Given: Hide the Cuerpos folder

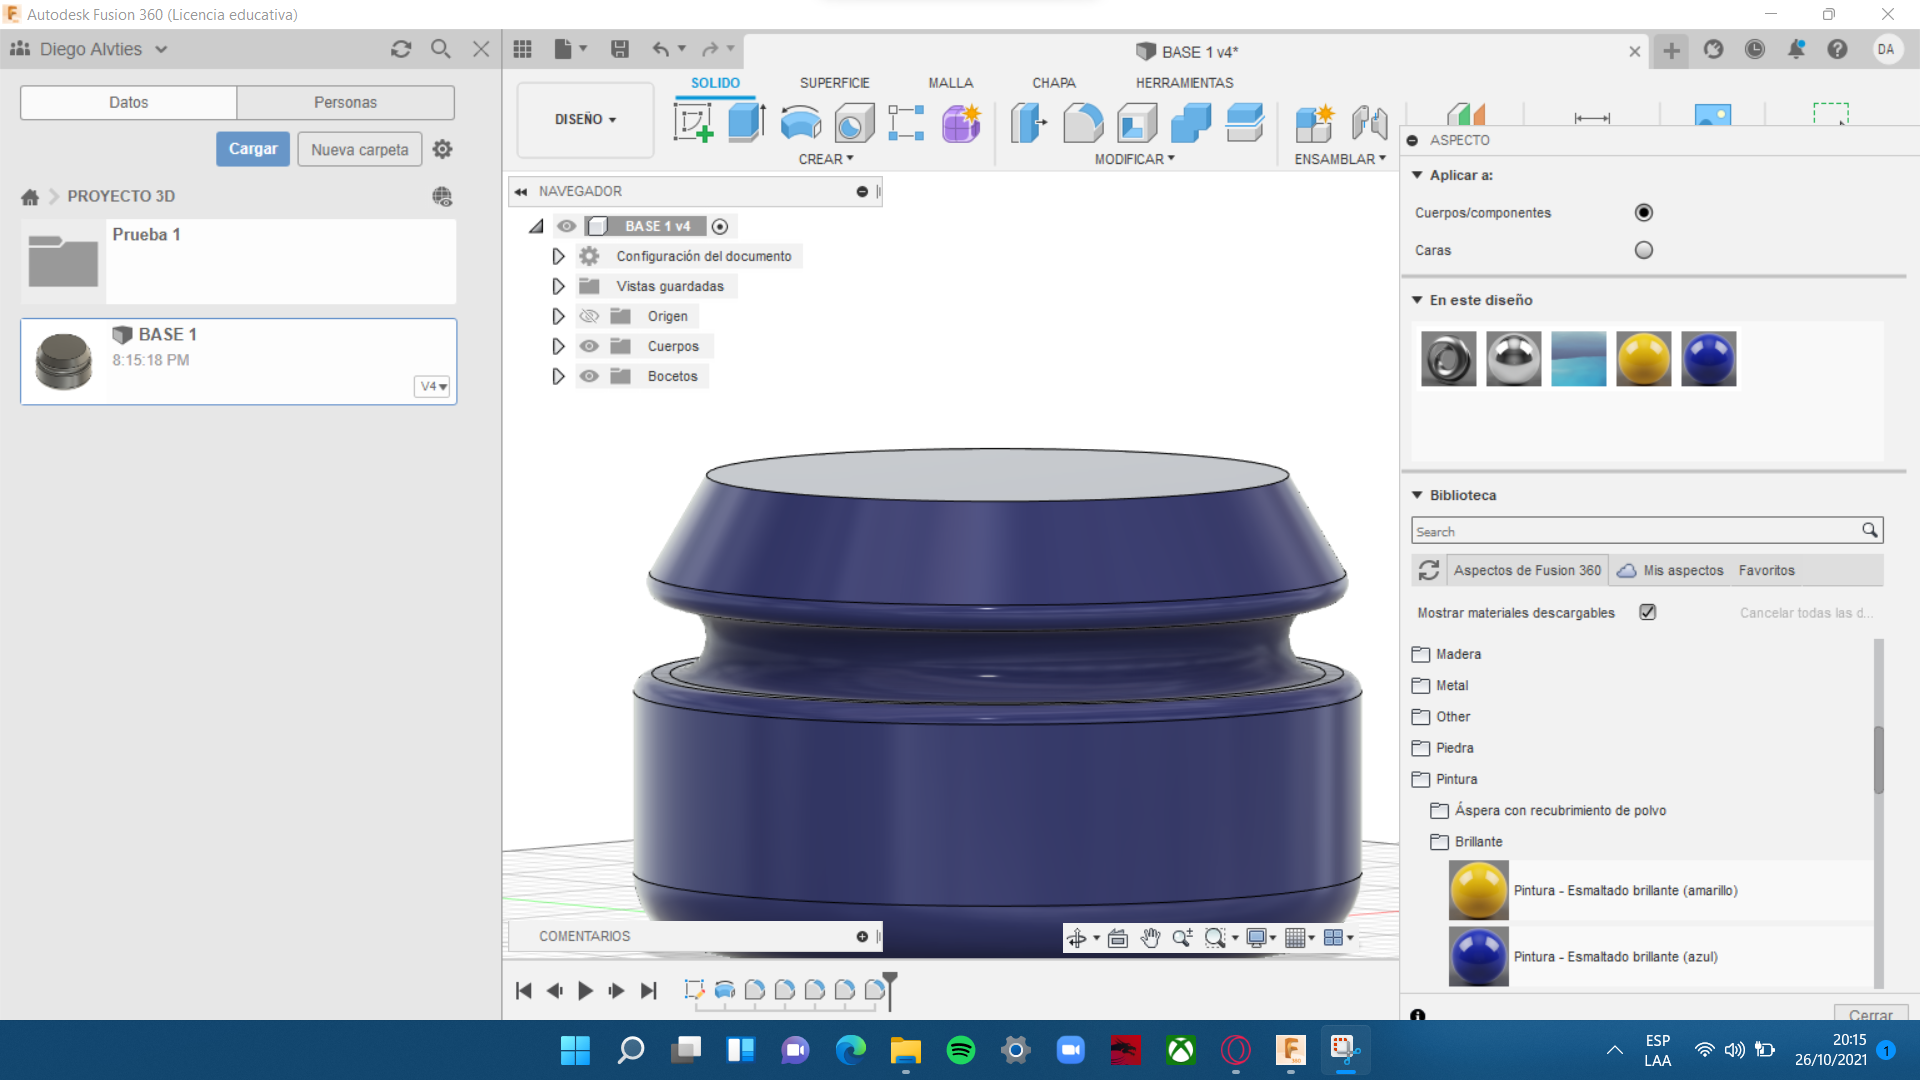Looking at the screenshot, I should 589,346.
